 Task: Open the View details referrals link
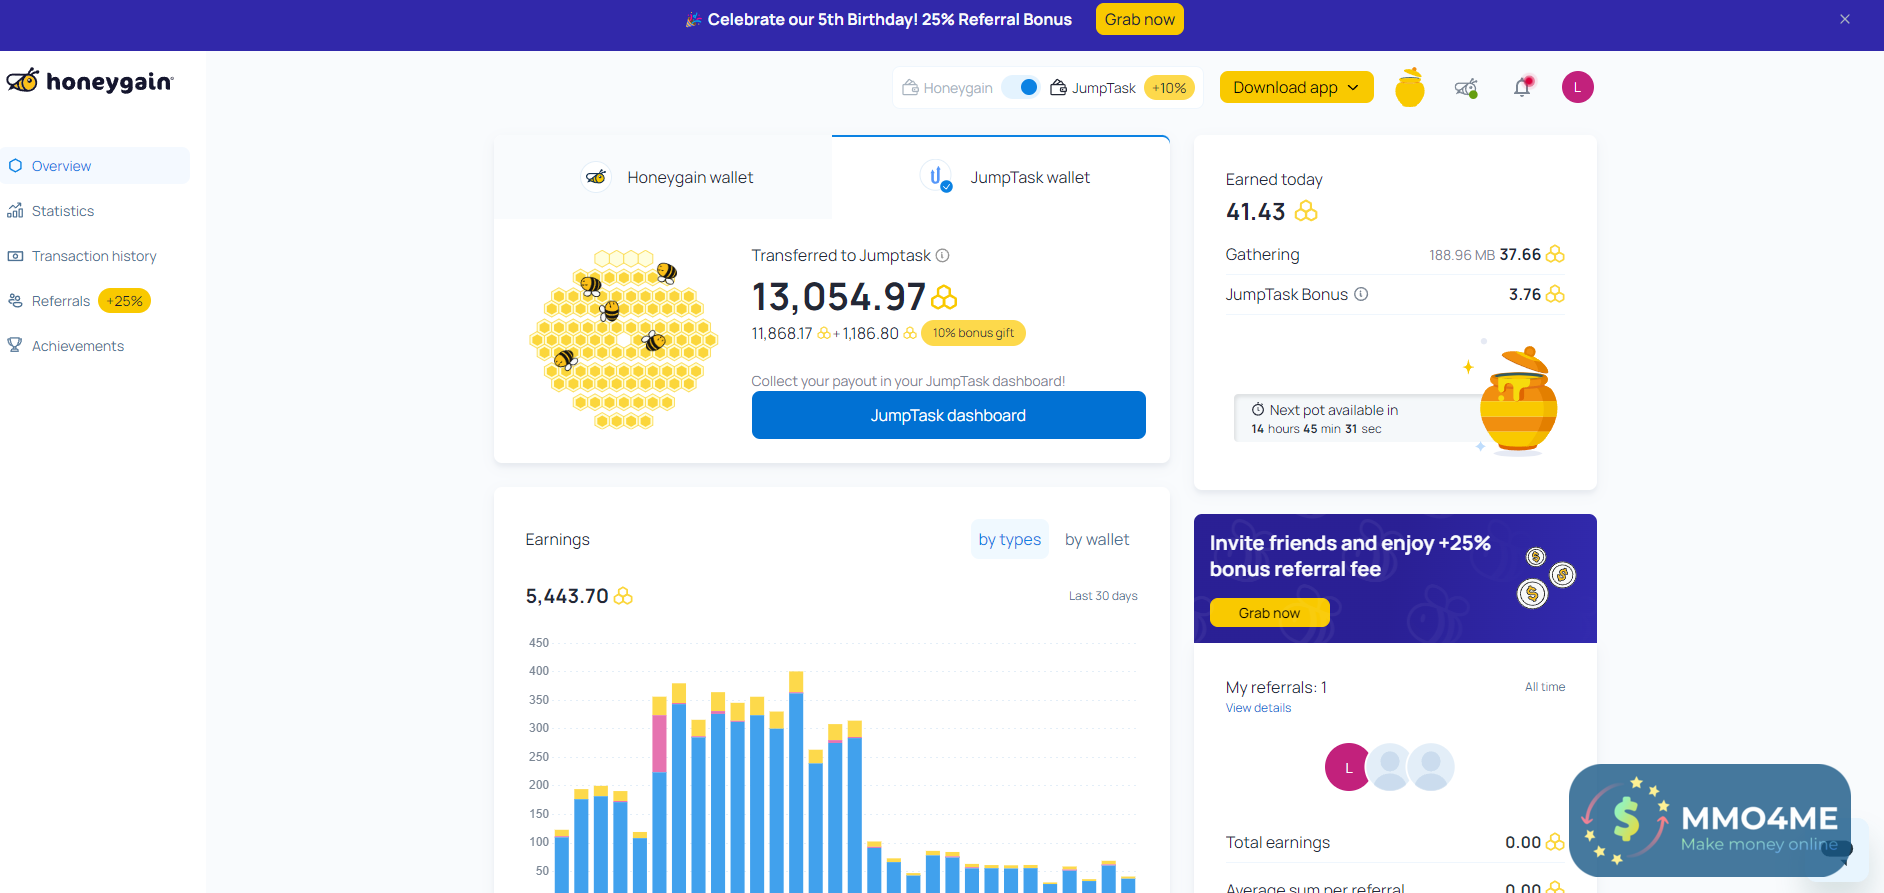click(x=1258, y=708)
